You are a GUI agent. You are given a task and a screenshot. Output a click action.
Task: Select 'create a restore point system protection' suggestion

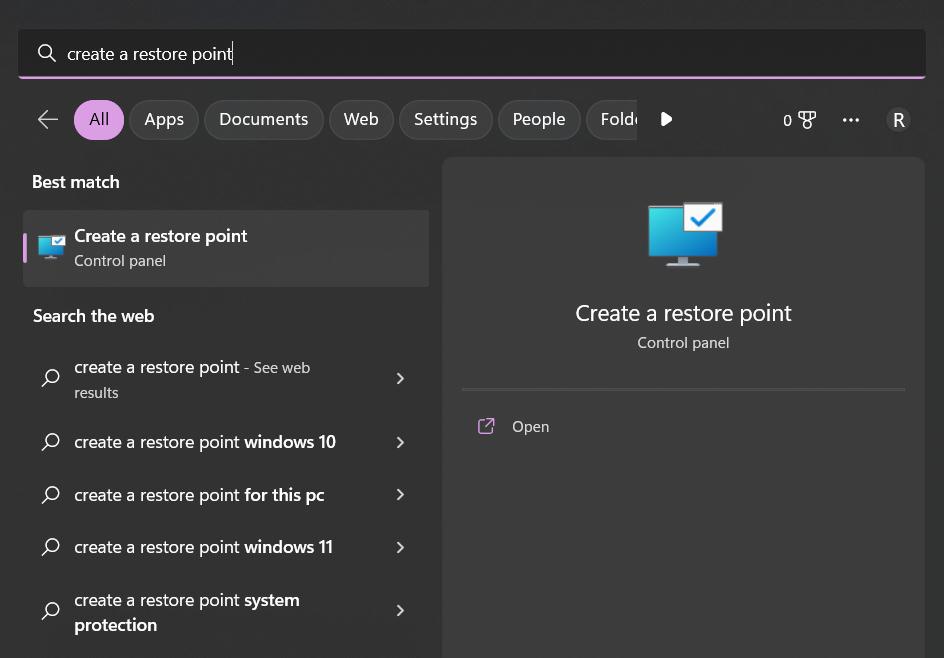pyautogui.click(x=226, y=612)
